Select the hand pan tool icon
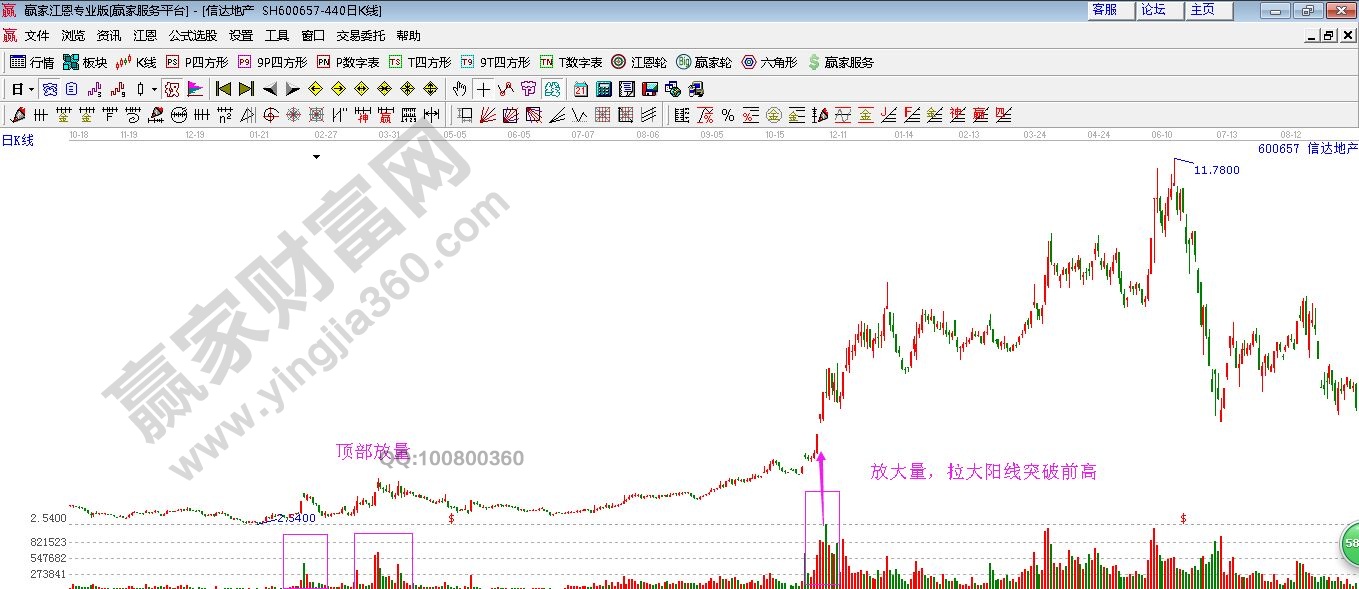Image resolution: width=1359 pixels, height=589 pixels. (x=459, y=89)
